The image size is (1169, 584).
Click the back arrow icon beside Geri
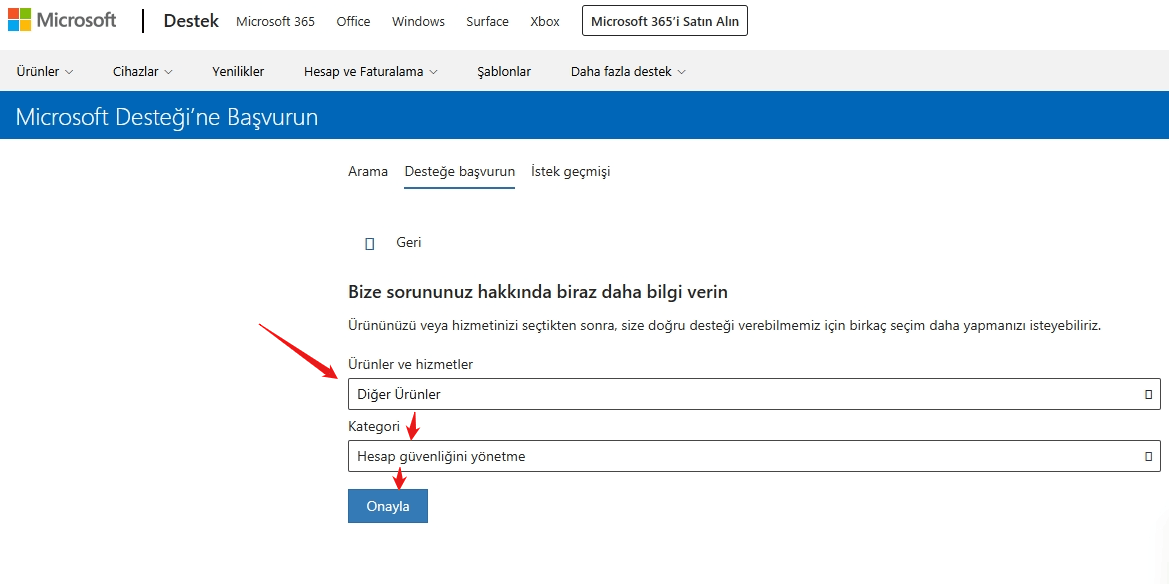point(369,244)
